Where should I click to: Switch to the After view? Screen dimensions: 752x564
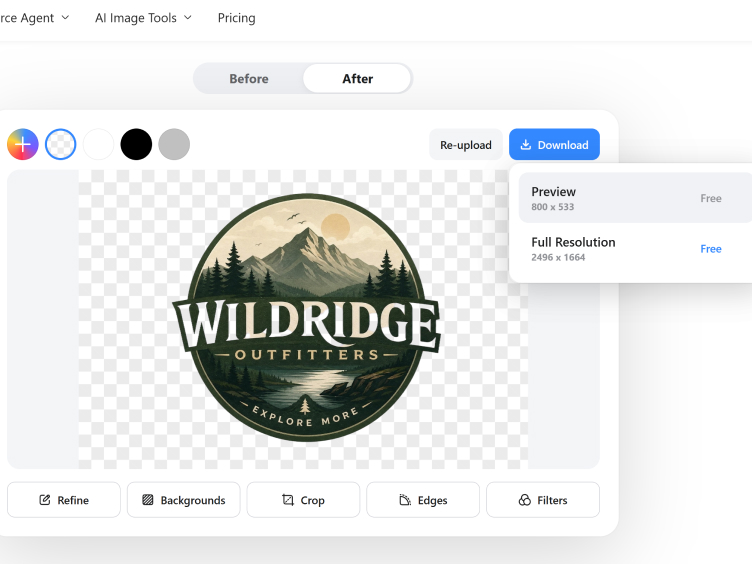click(x=357, y=79)
